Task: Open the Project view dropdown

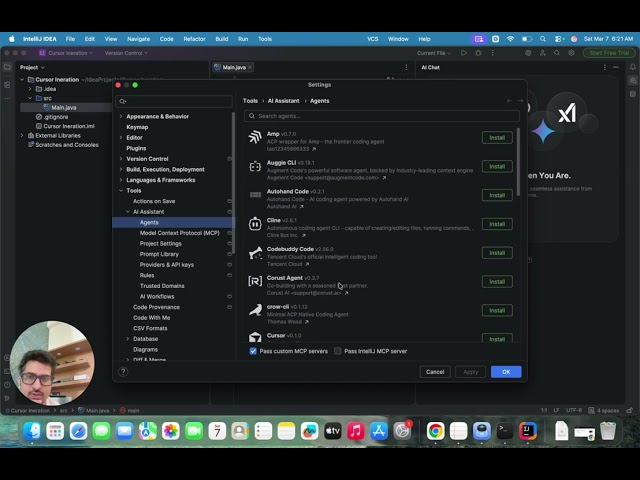Action: 32,67
